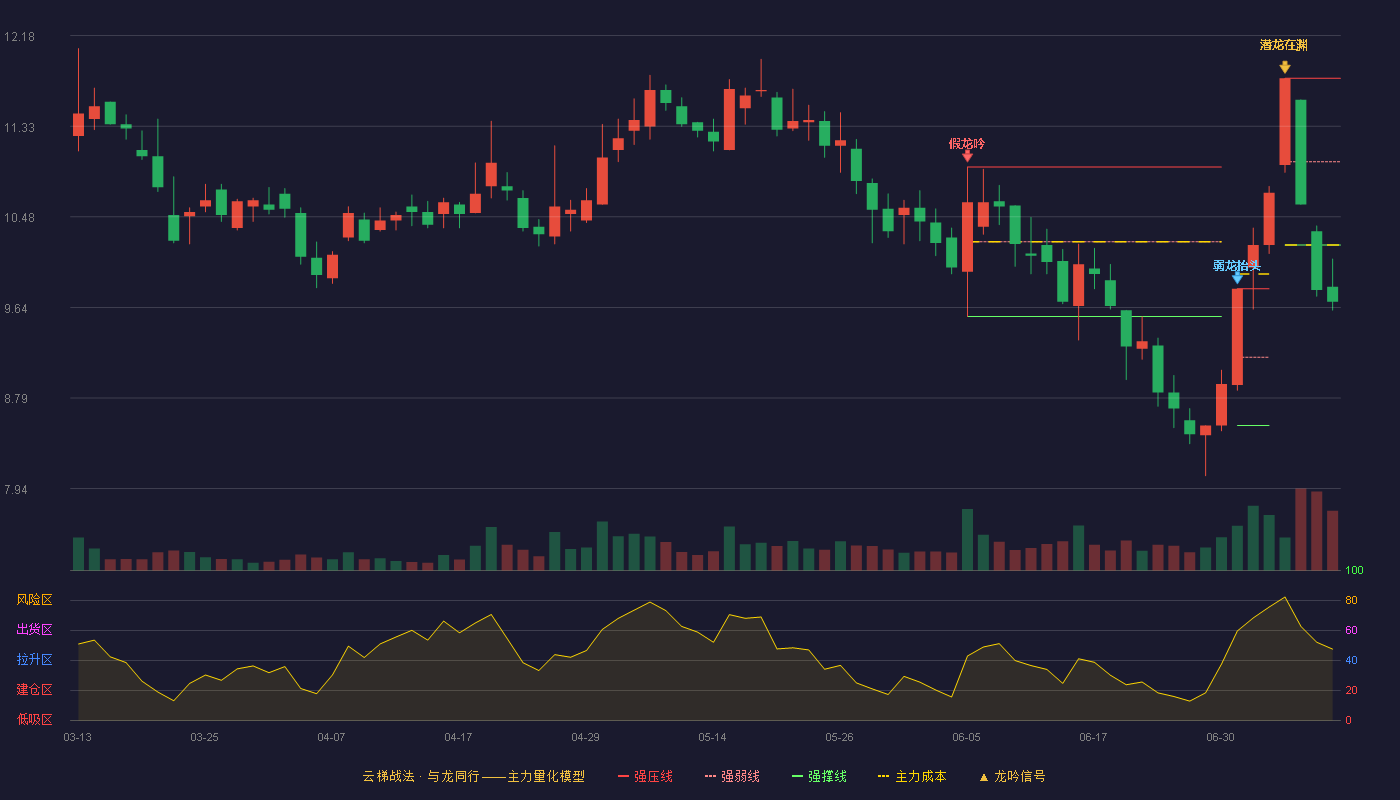
Task: Click the 80 indicator scale value
Action: point(1351,600)
